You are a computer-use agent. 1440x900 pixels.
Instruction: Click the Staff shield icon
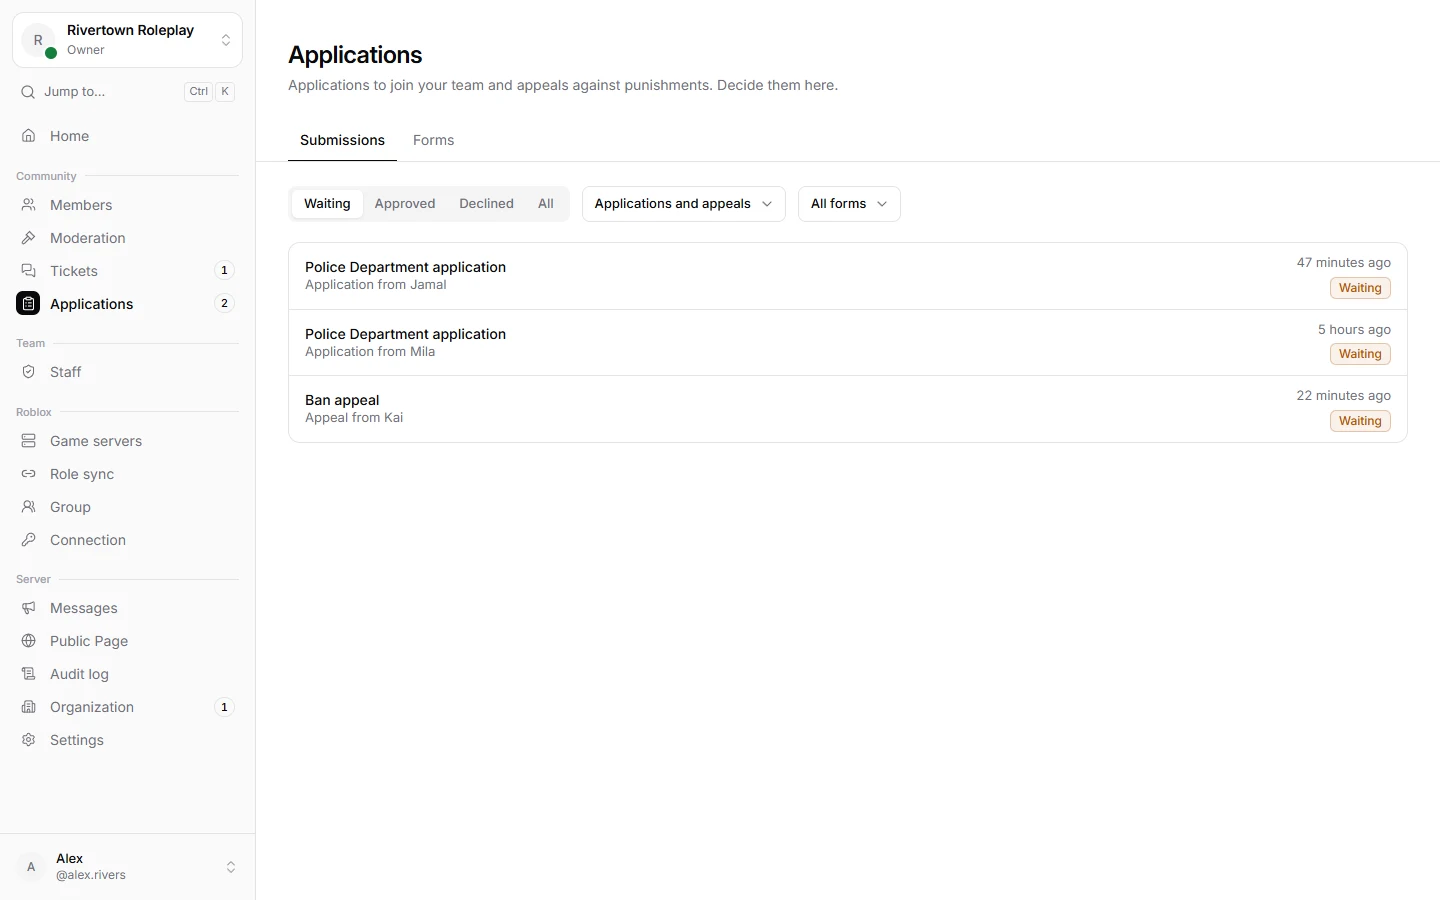[29, 372]
